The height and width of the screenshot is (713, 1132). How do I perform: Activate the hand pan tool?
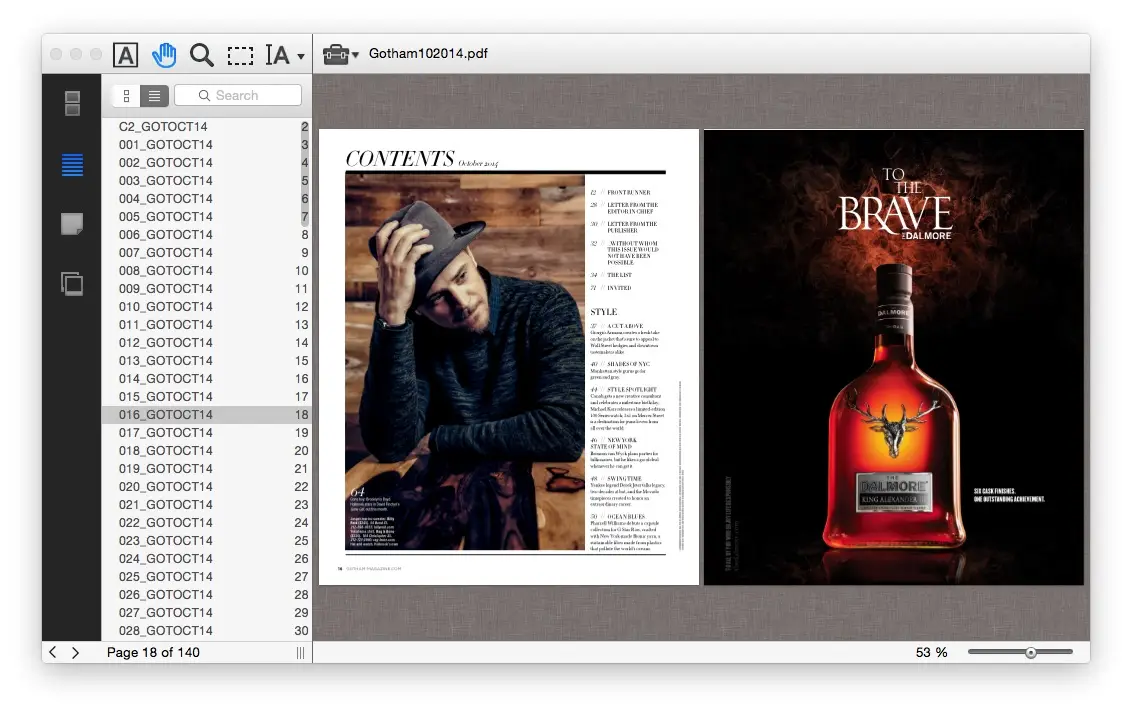164,55
